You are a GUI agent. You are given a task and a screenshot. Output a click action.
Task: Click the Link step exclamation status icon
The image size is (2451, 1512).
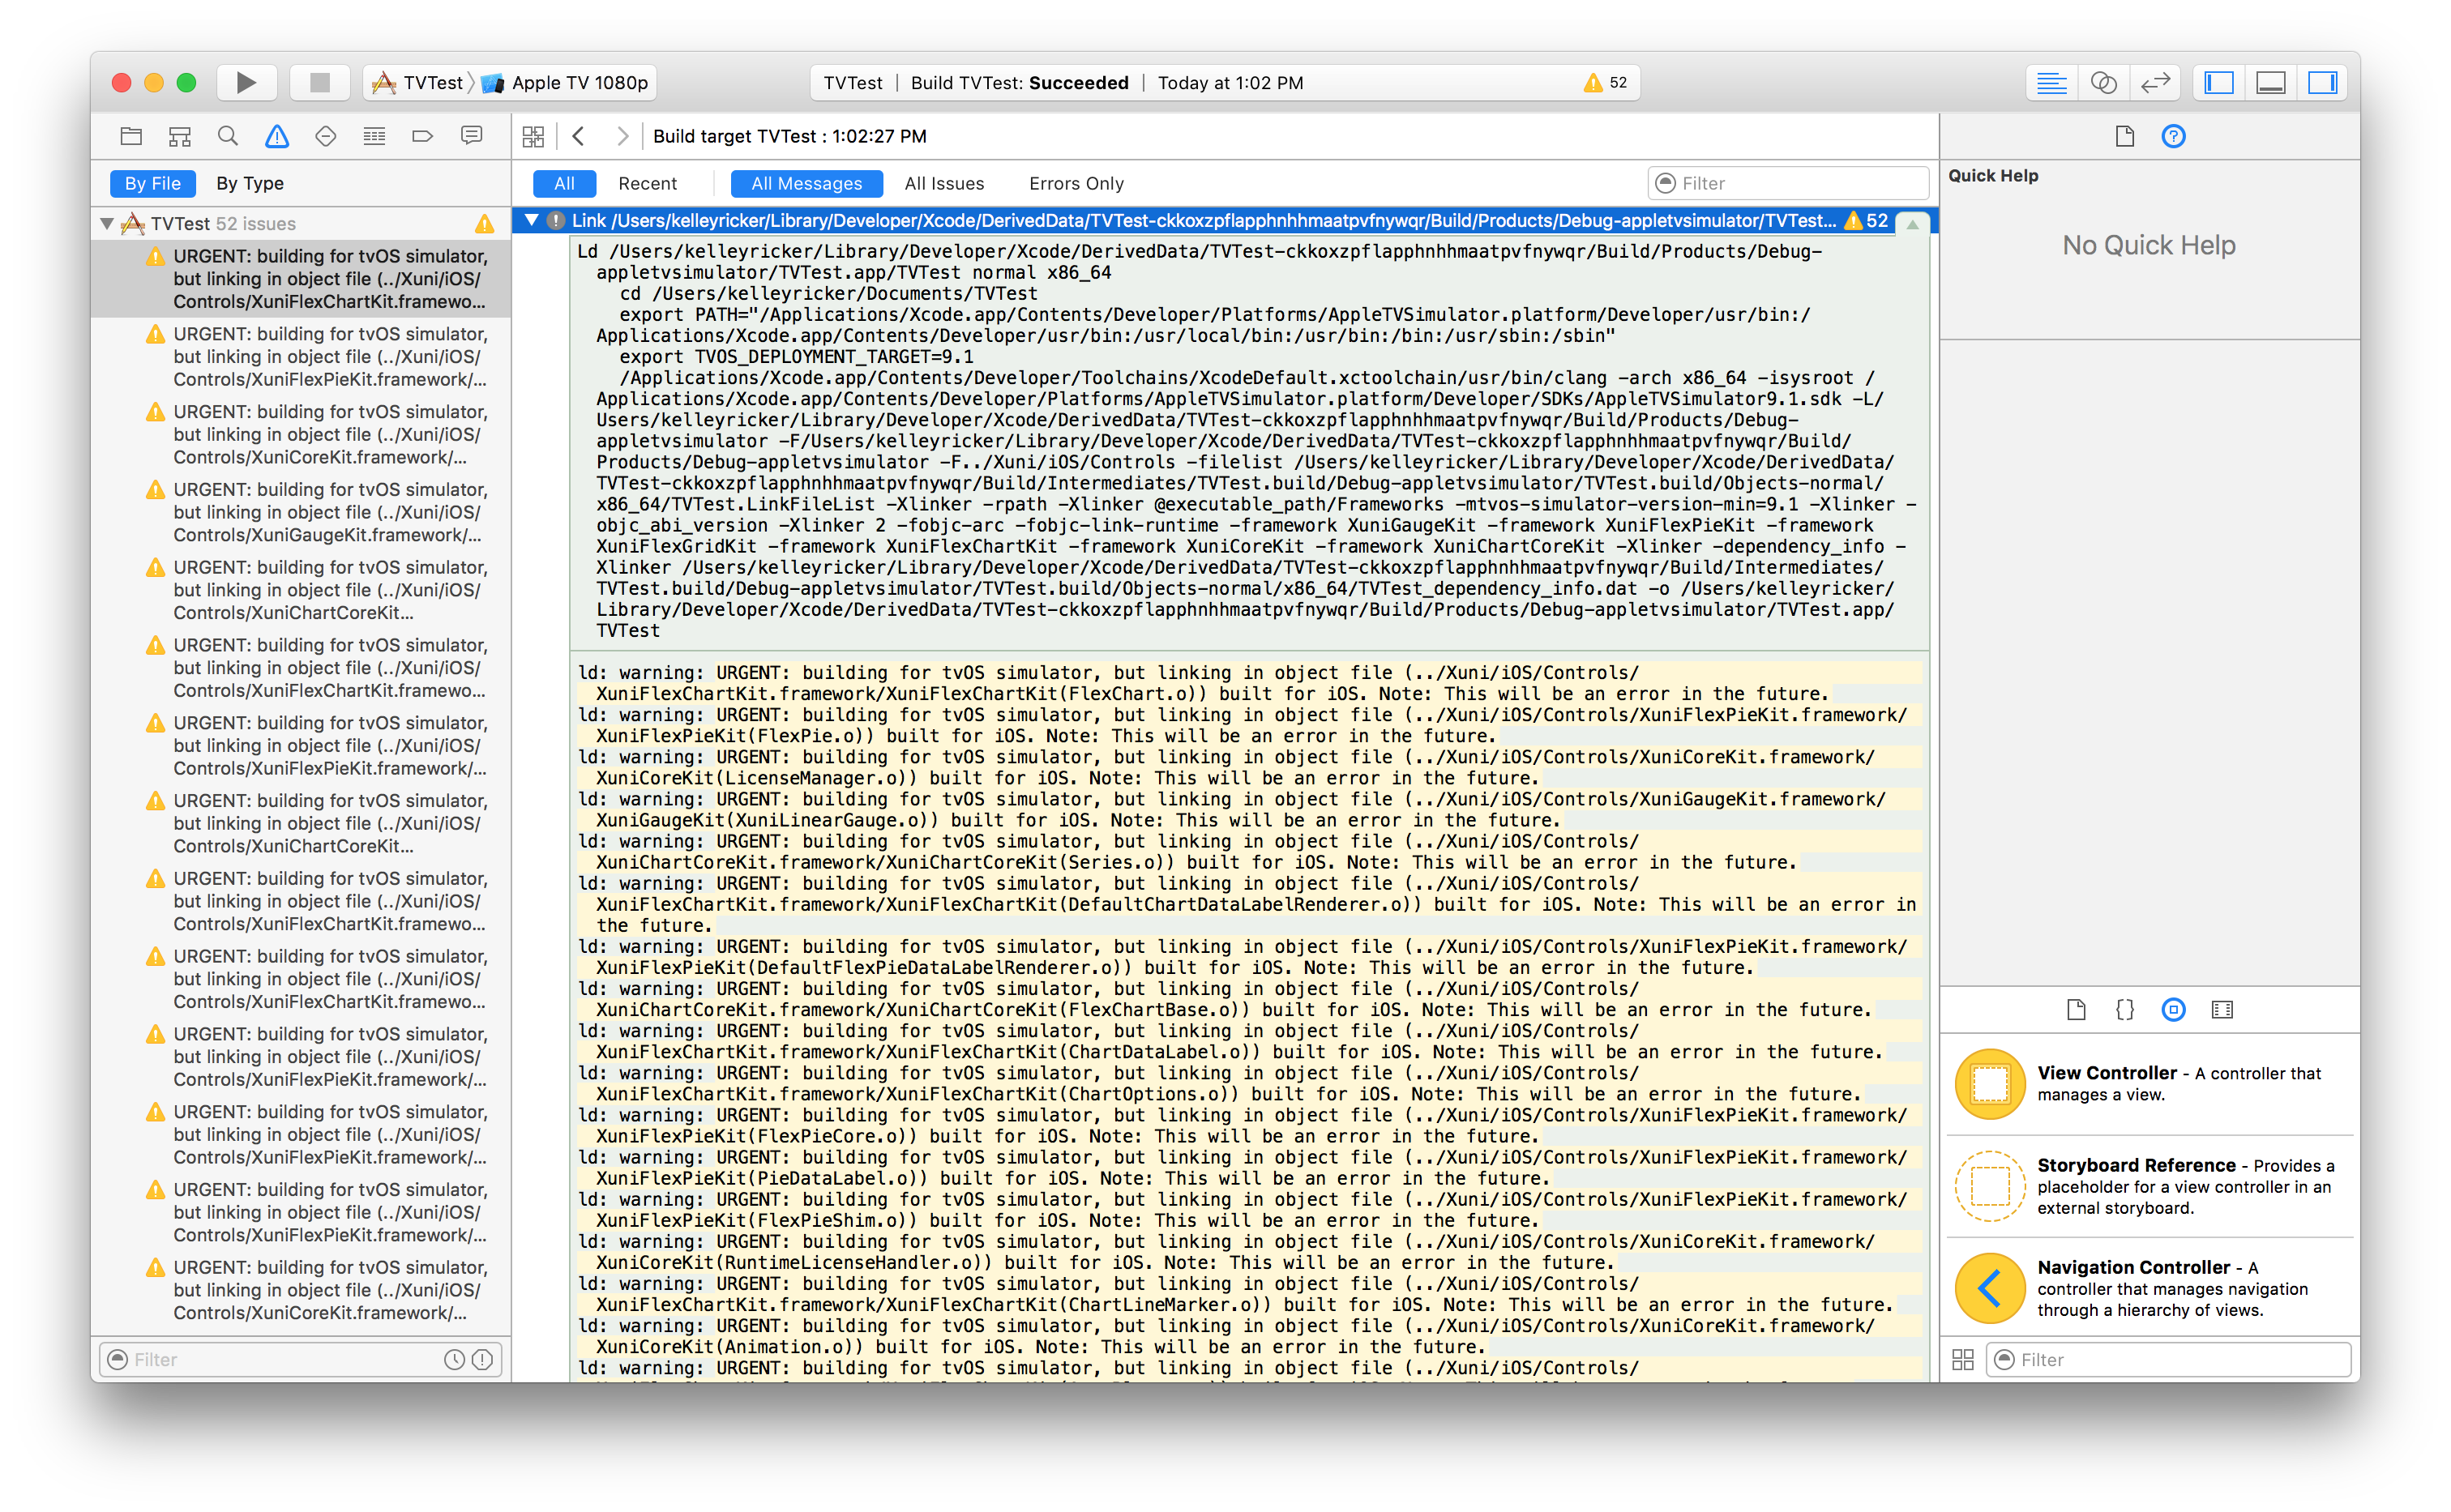[556, 220]
